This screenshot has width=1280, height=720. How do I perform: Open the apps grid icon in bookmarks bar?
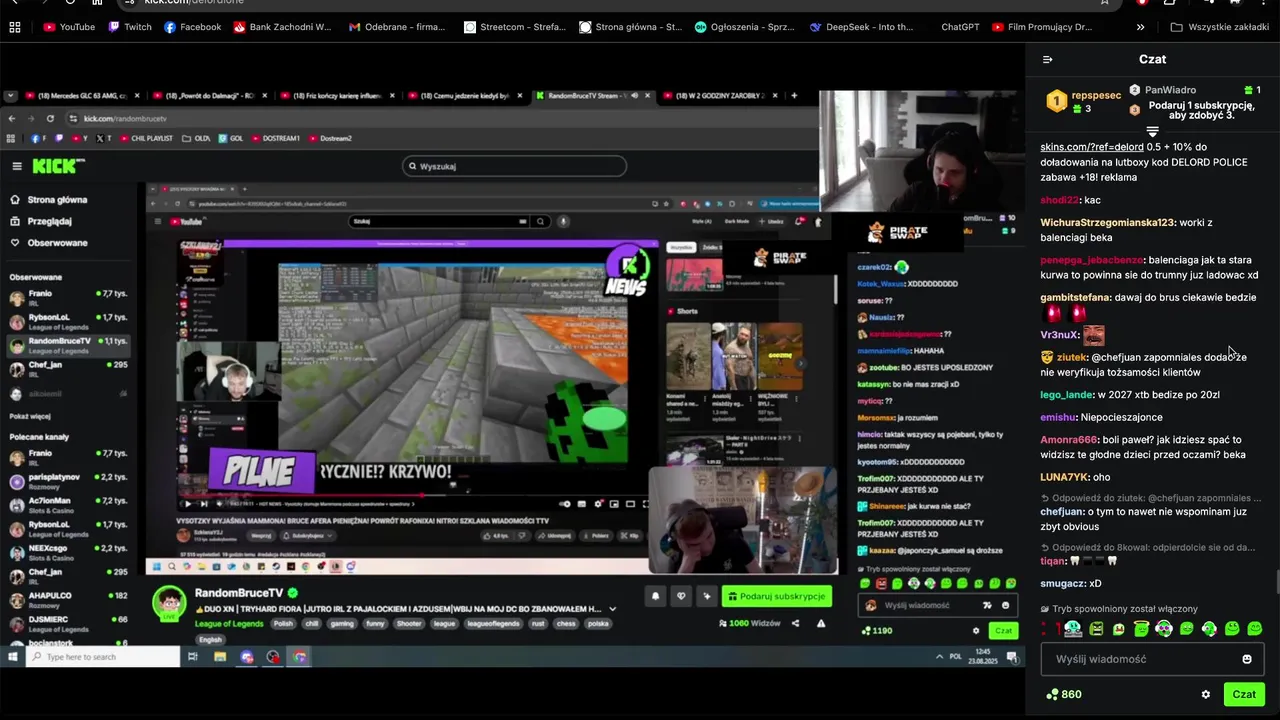pyautogui.click(x=14, y=27)
